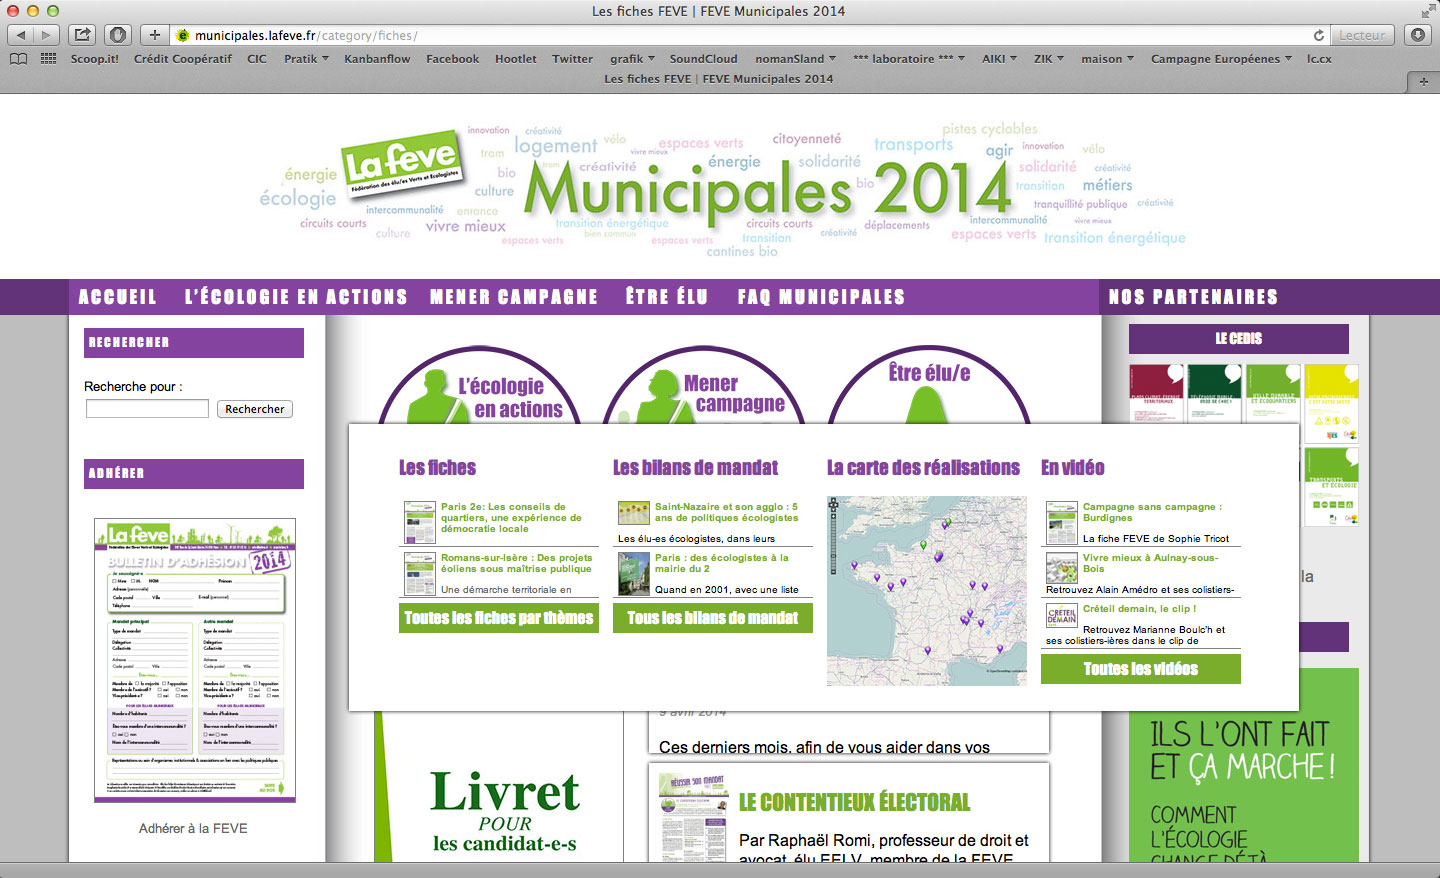Screen dimensions: 1440x878
Task: Show the bookmarks book icon
Action: [x=18, y=59]
